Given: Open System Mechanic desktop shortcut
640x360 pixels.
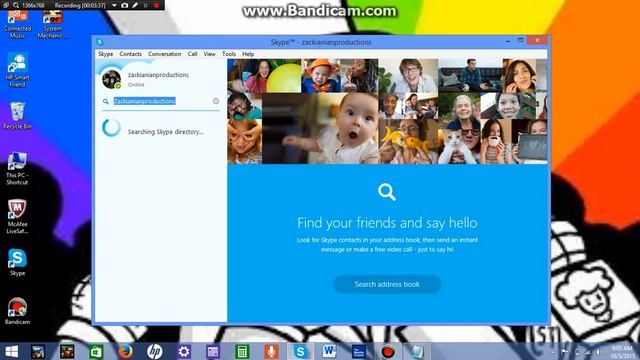Looking at the screenshot, I should [53, 23].
